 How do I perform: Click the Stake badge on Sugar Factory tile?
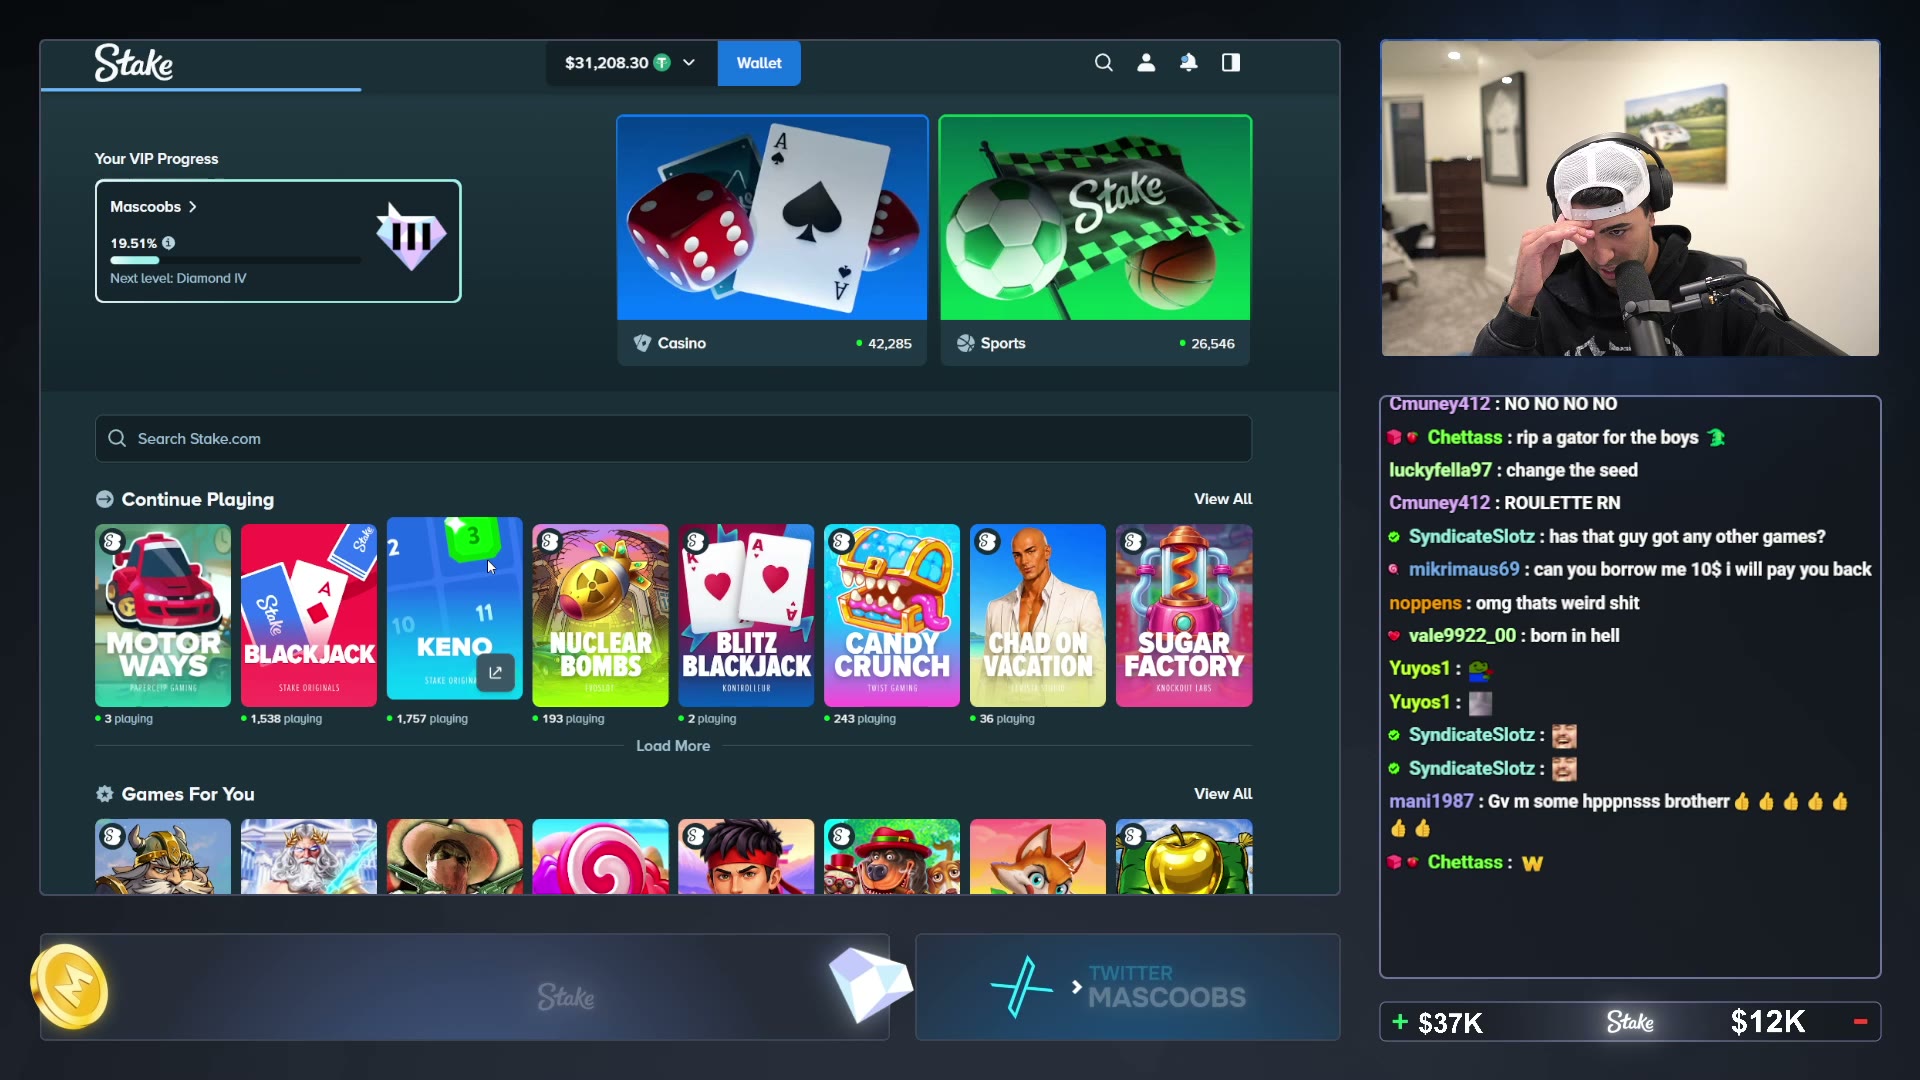coord(1134,542)
